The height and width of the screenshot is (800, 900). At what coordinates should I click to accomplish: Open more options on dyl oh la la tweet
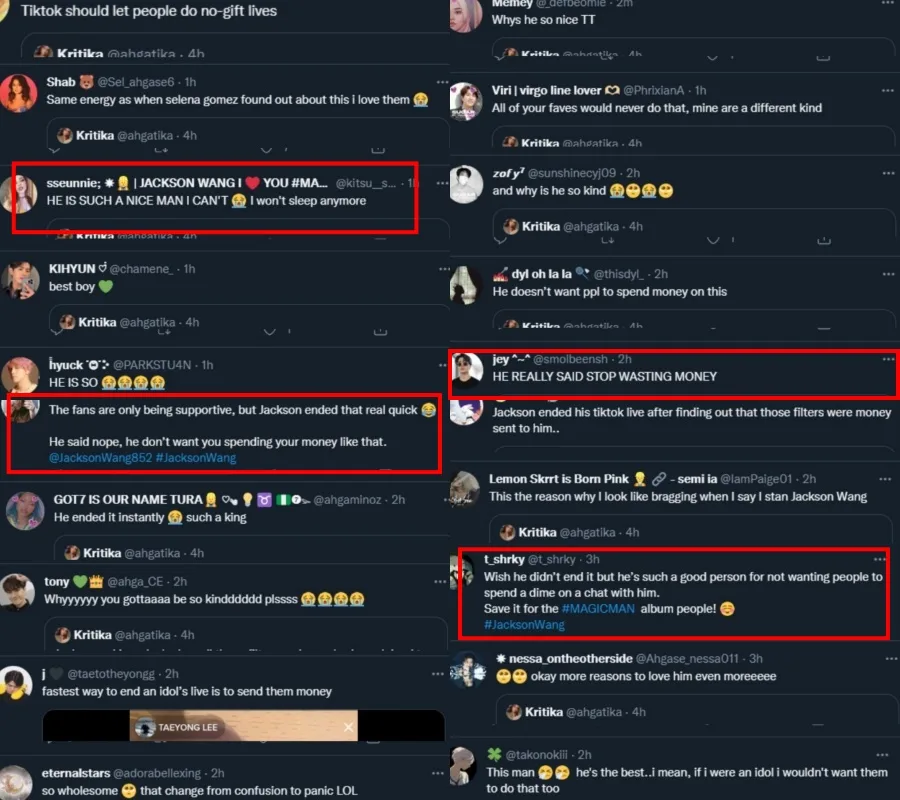pyautogui.click(x=888, y=274)
